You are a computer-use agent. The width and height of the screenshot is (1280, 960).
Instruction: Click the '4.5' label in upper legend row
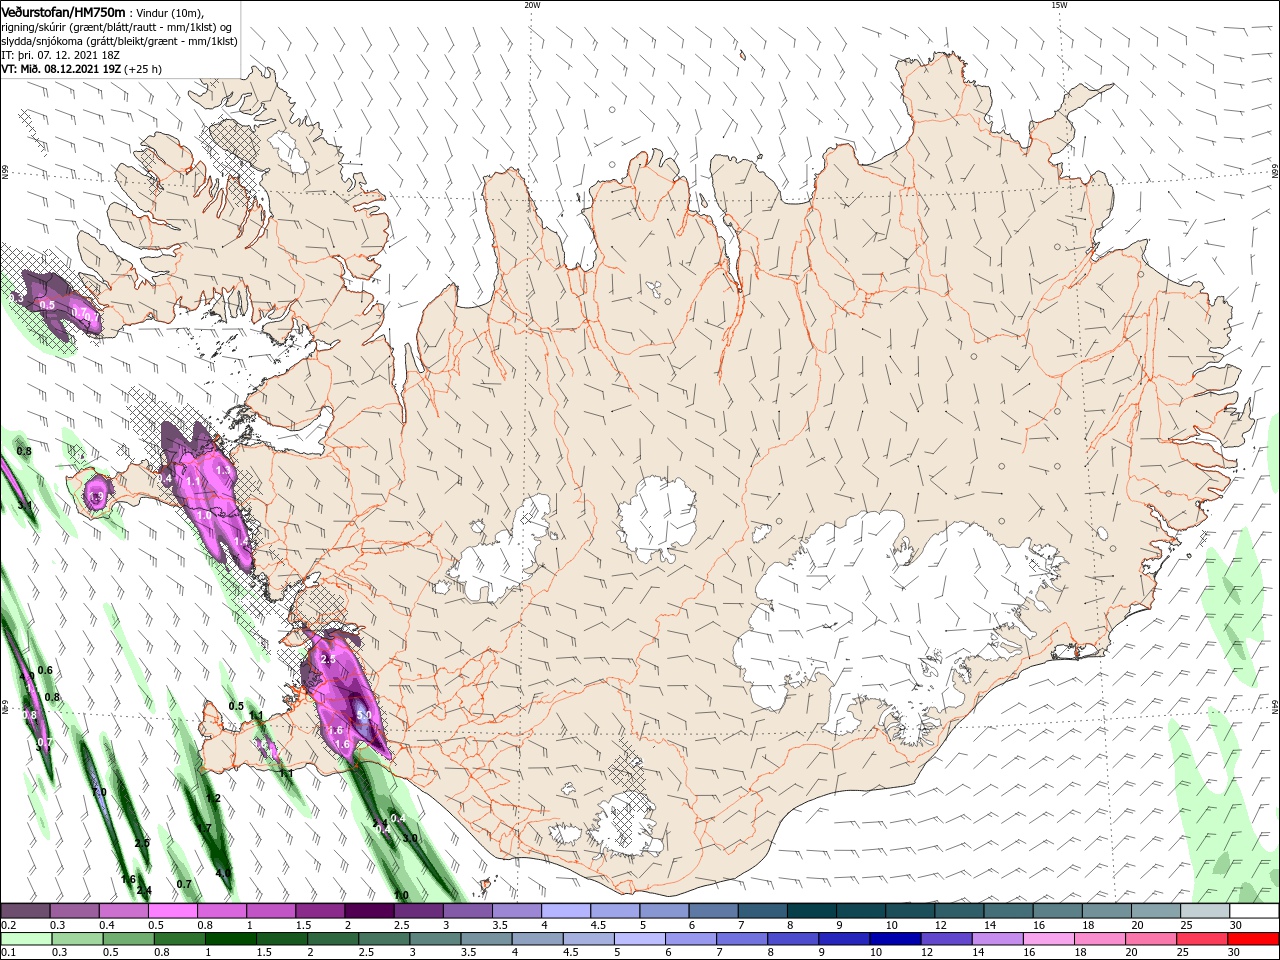coord(599,925)
